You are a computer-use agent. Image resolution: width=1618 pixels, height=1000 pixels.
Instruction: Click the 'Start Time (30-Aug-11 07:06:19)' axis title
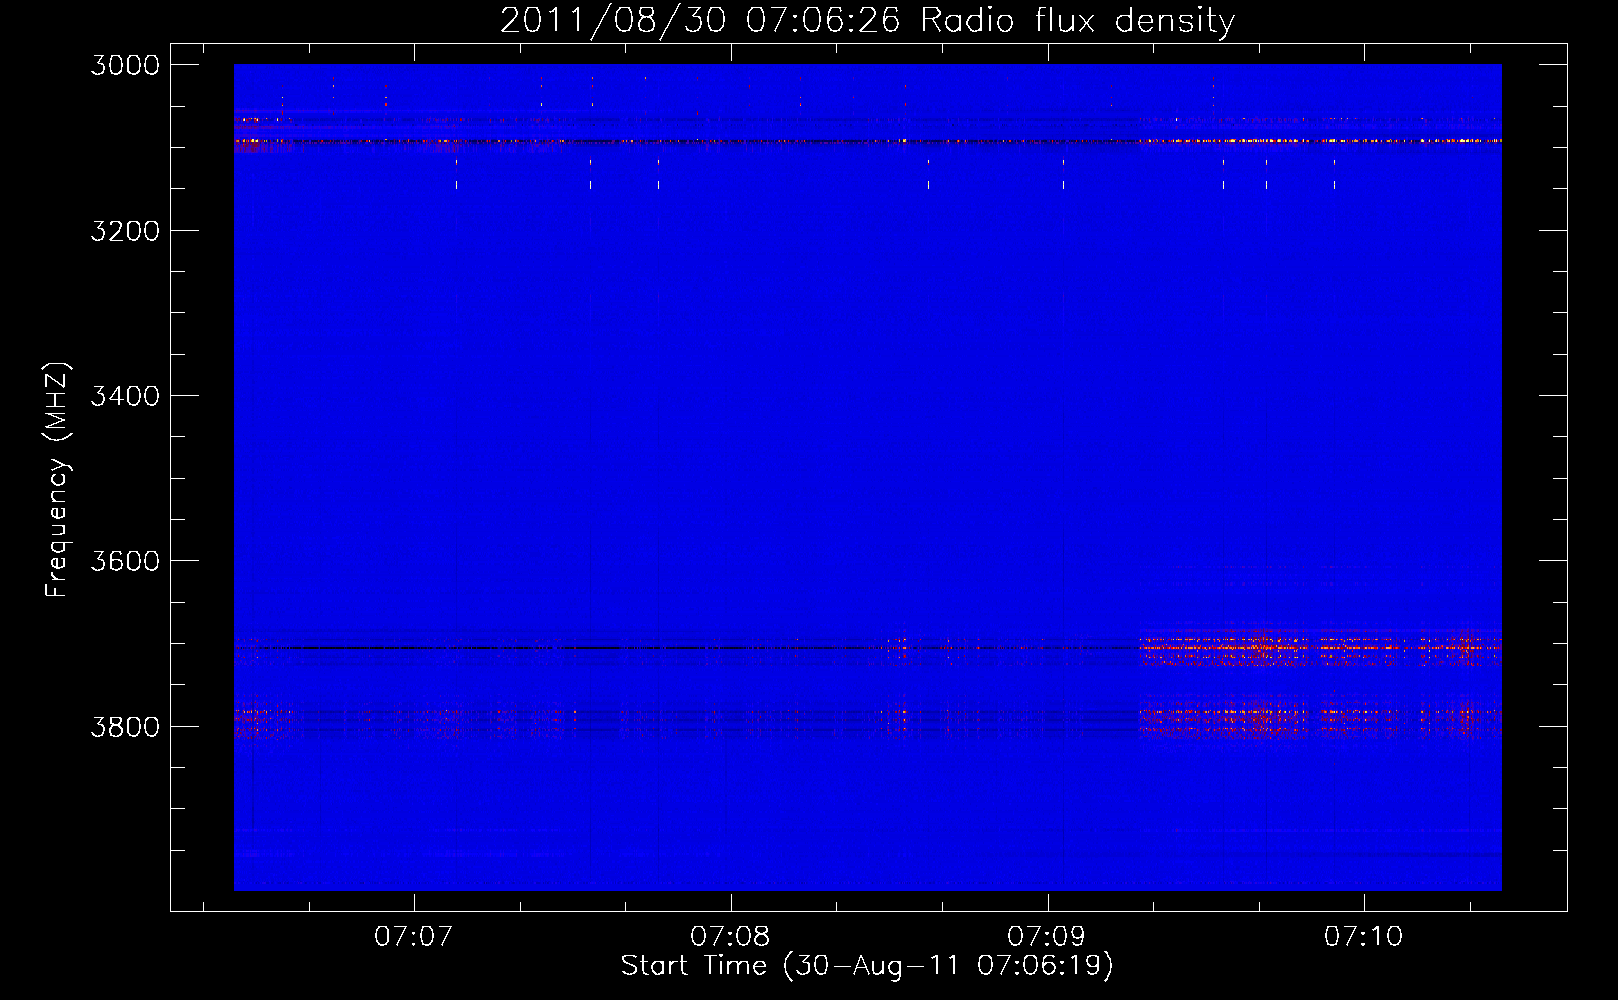tap(867, 966)
